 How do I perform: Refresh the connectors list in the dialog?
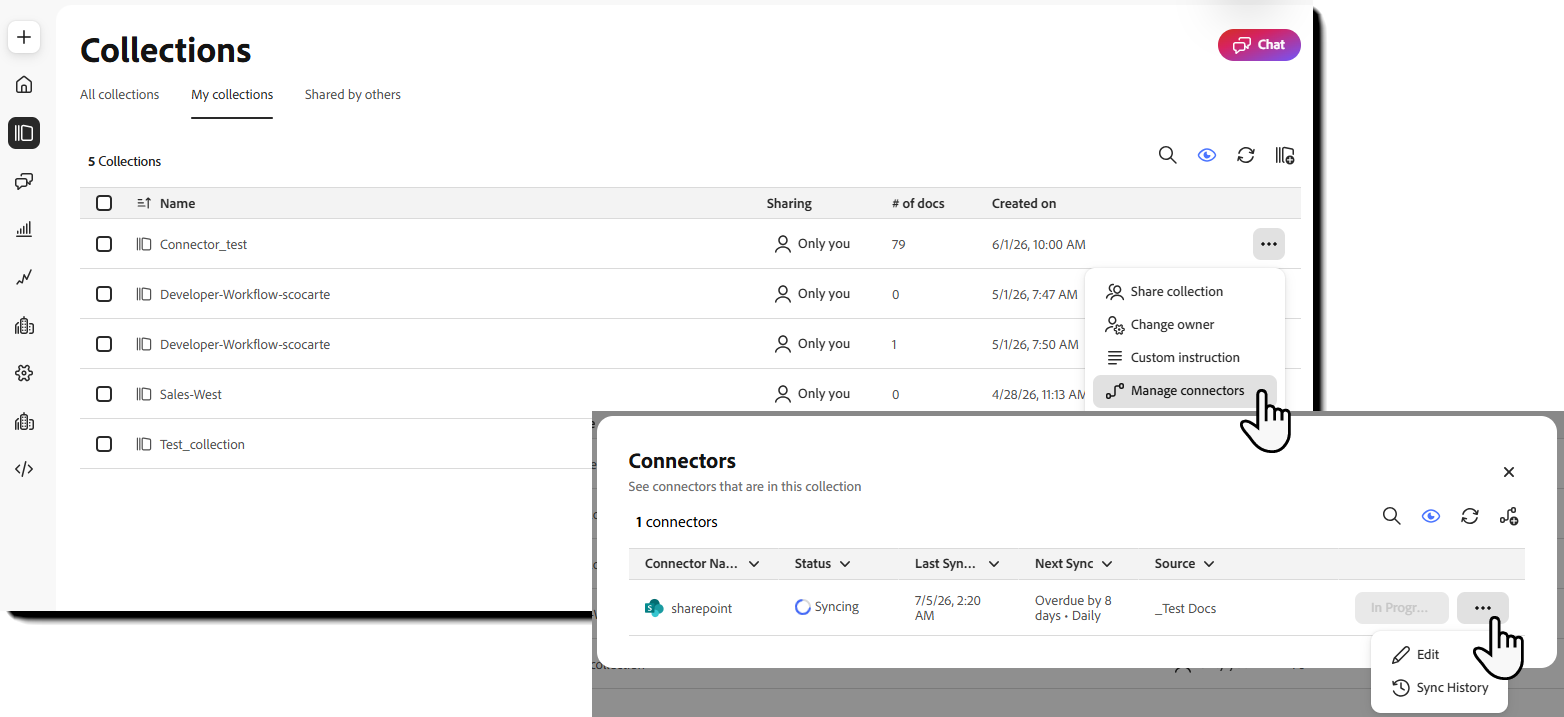click(1469, 516)
